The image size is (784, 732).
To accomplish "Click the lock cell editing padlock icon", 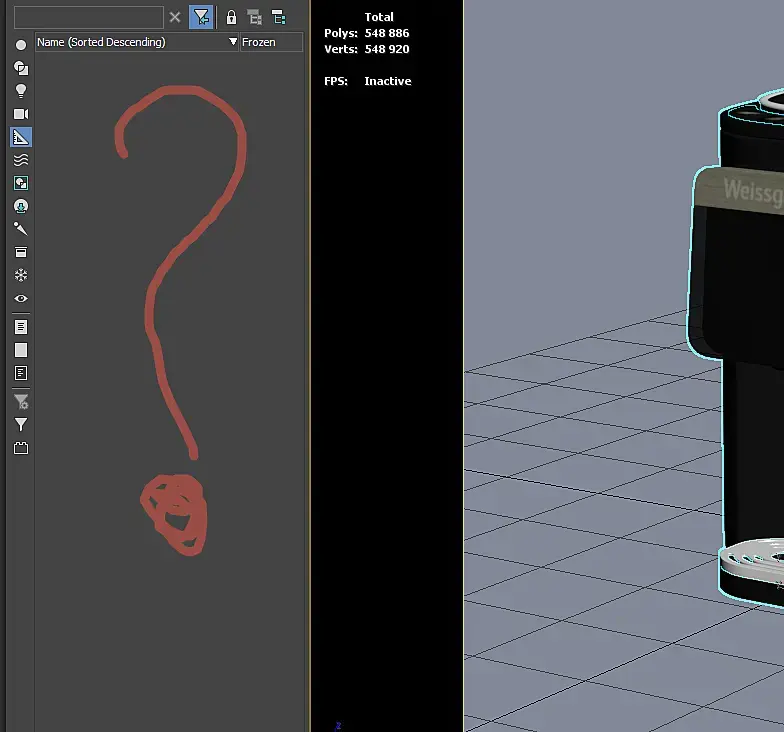I will coord(231,18).
